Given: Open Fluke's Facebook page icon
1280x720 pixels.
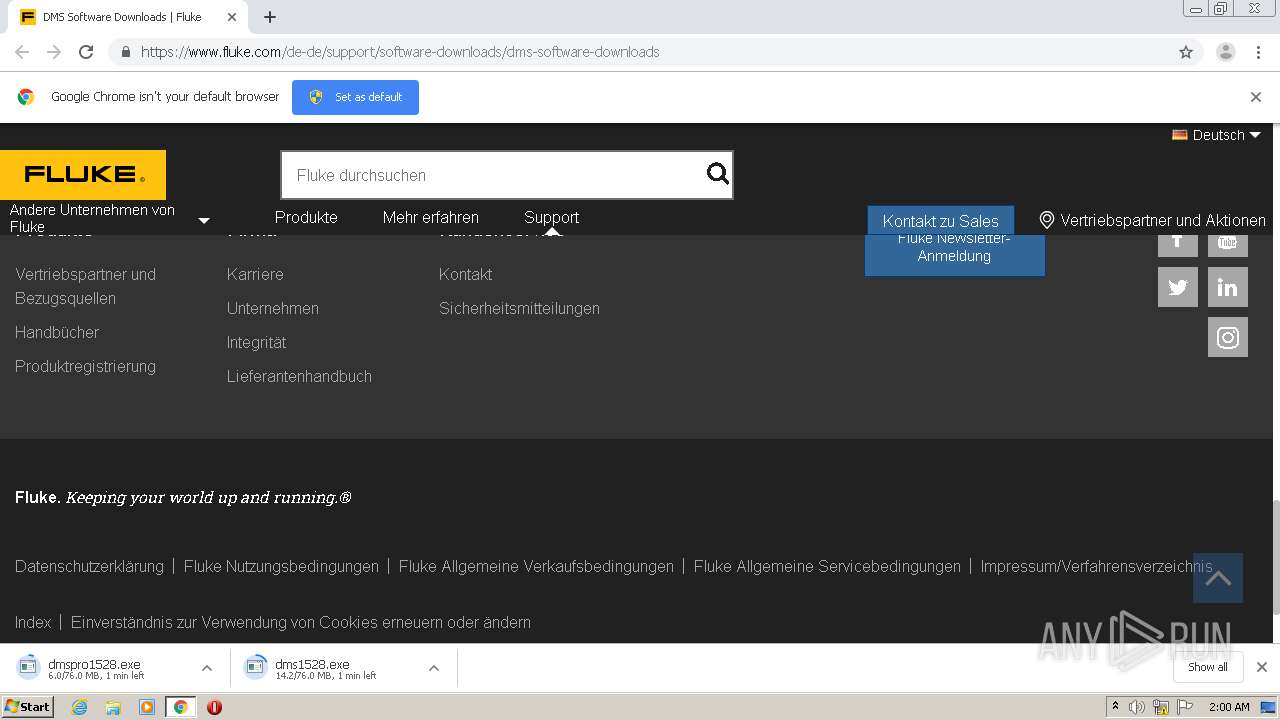Looking at the screenshot, I should [x=1178, y=246].
